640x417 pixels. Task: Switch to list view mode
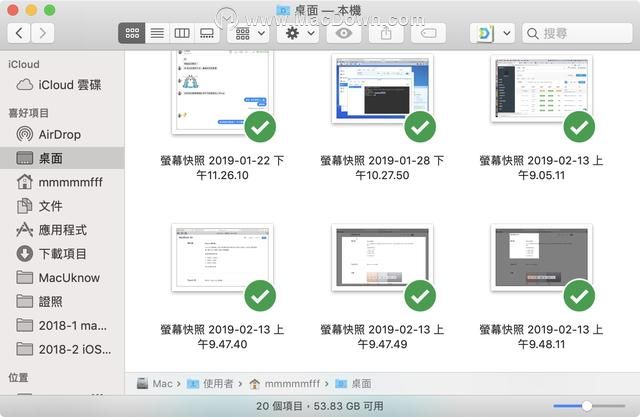coord(157,33)
